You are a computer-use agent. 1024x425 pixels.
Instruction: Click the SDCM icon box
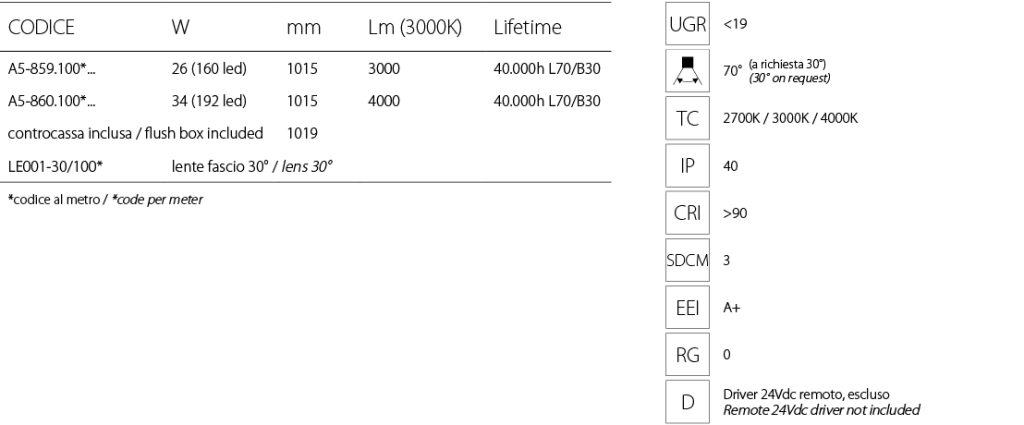pos(687,260)
